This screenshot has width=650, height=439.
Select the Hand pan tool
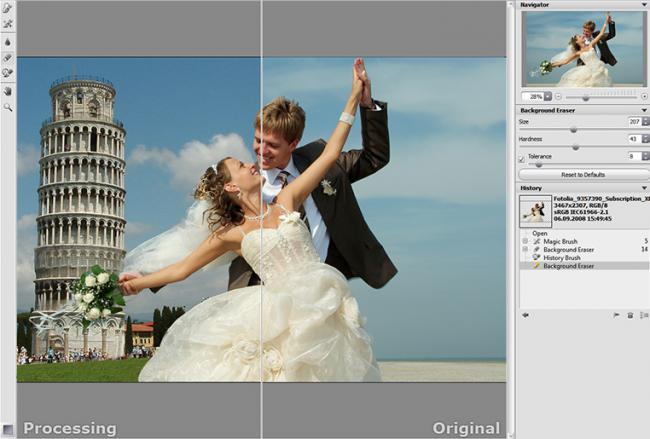[x=7, y=91]
